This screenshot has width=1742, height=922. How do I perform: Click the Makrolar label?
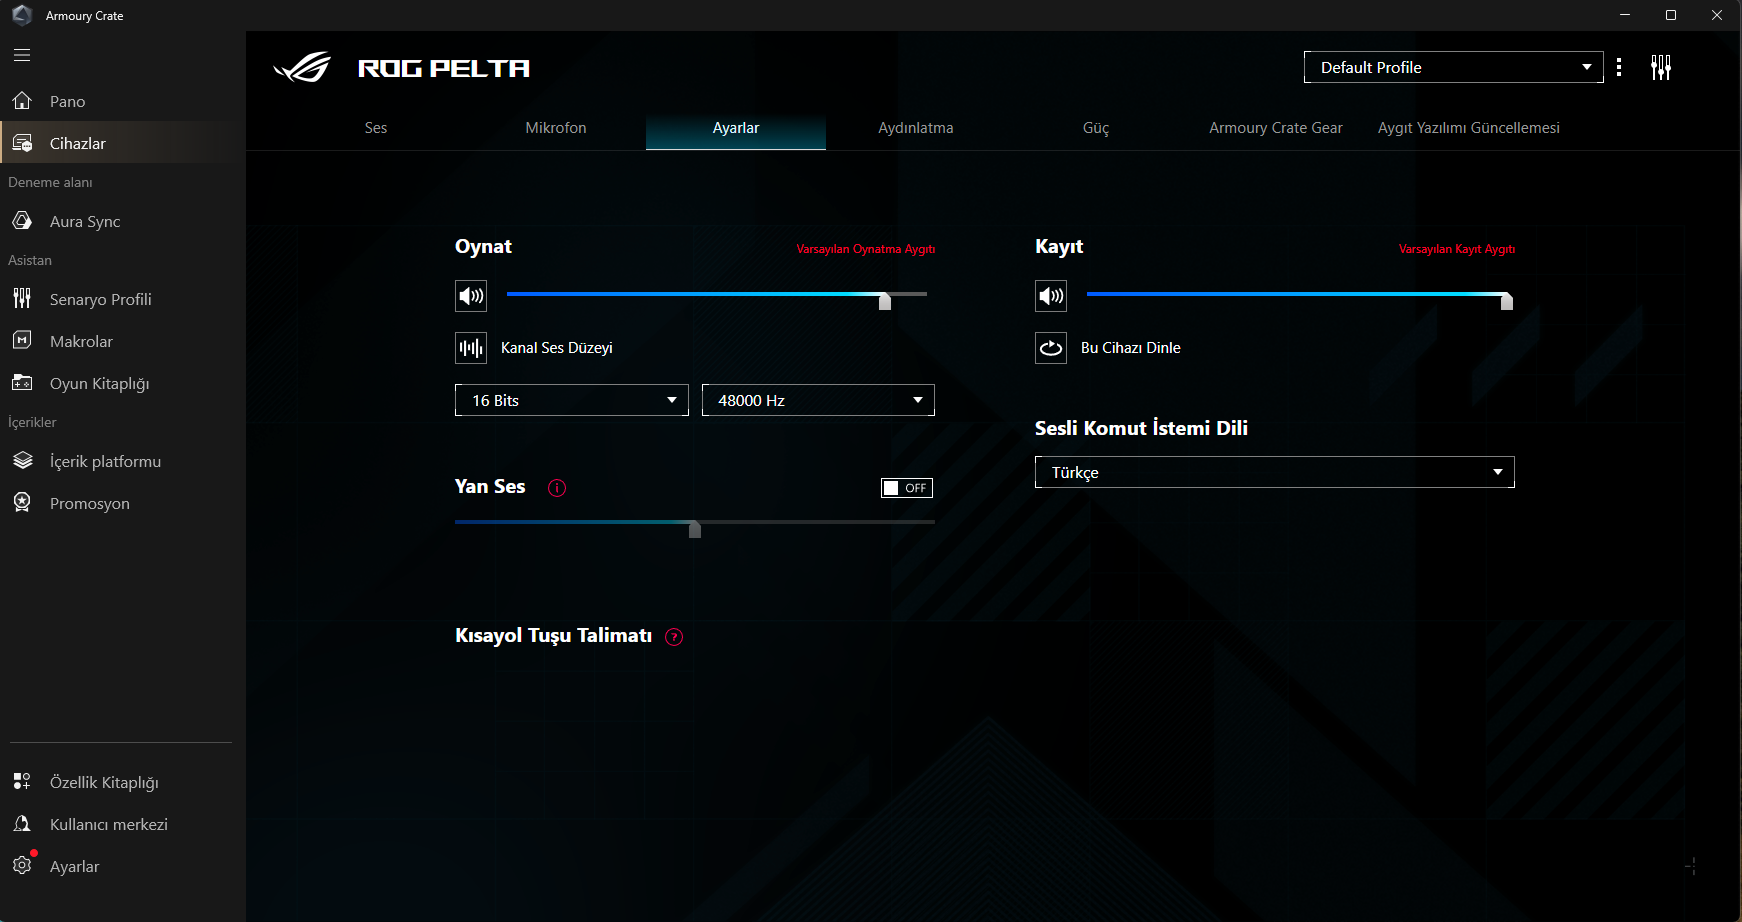point(82,341)
